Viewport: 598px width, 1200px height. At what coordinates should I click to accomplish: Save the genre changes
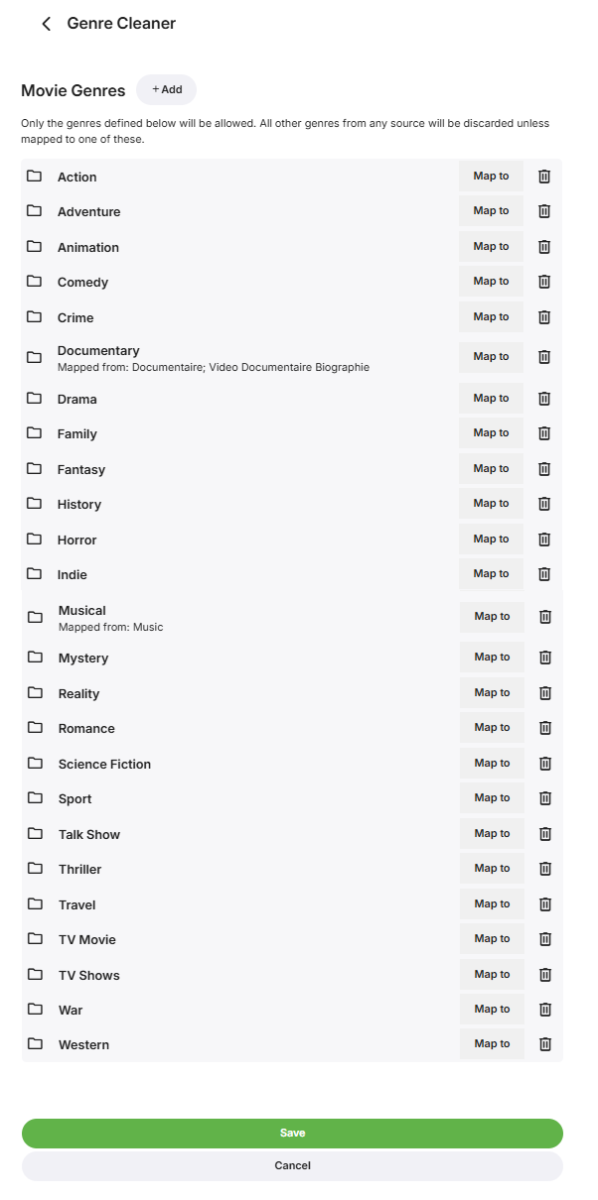pos(292,1133)
